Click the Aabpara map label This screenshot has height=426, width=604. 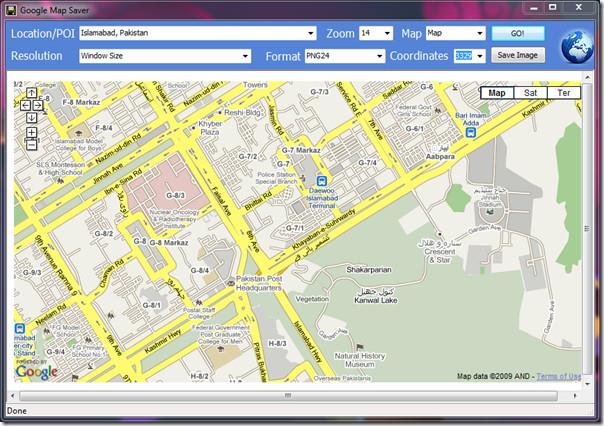coord(440,156)
